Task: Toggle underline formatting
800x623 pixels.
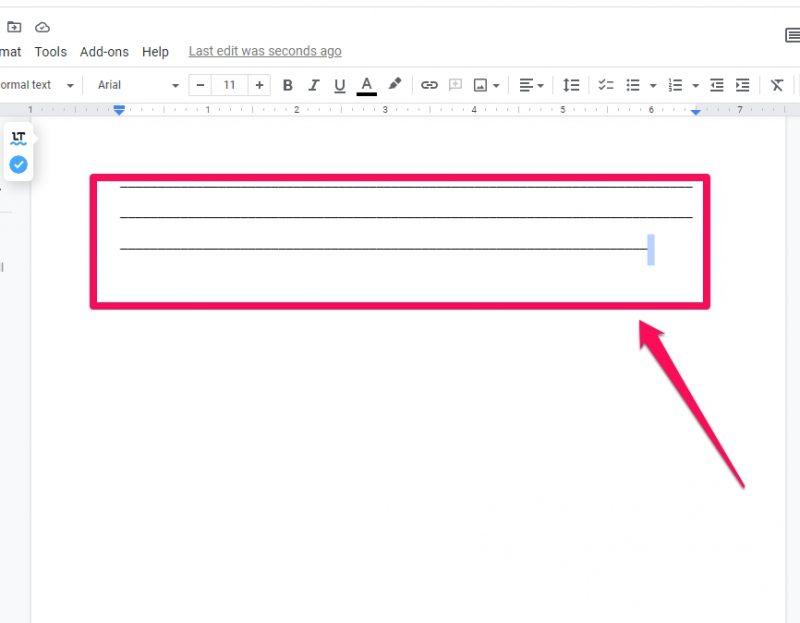Action: click(339, 85)
